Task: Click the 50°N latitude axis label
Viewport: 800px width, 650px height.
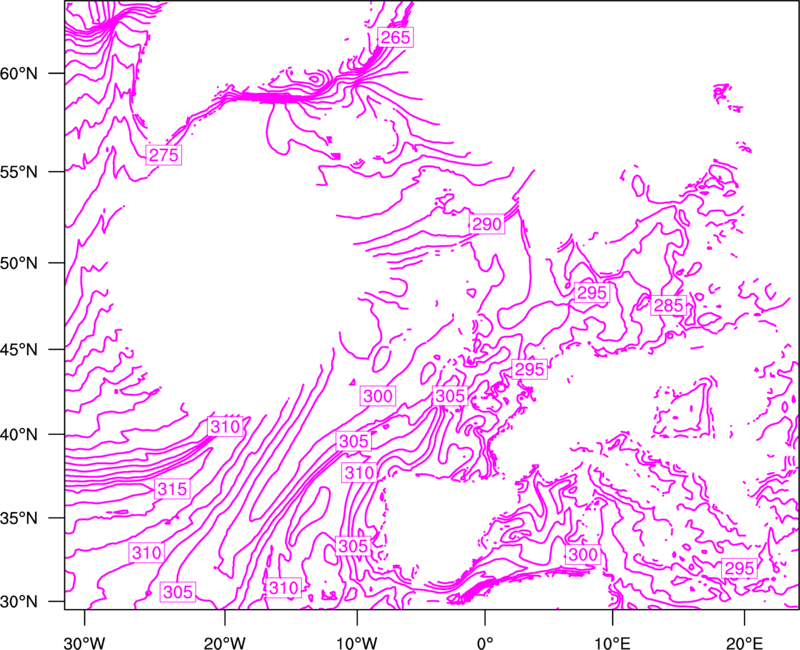Action: point(19,263)
